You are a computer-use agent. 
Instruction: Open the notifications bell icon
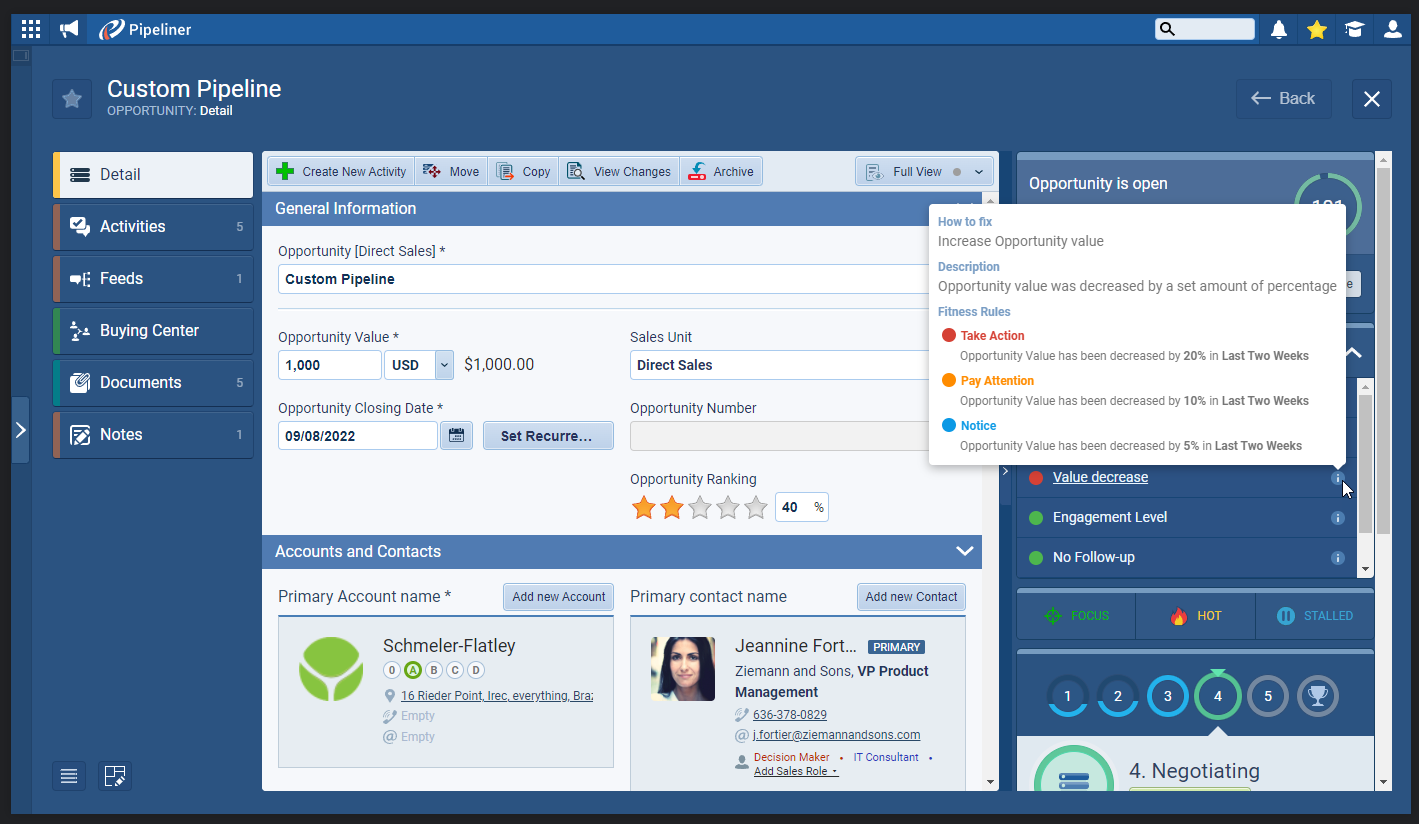click(x=1279, y=29)
